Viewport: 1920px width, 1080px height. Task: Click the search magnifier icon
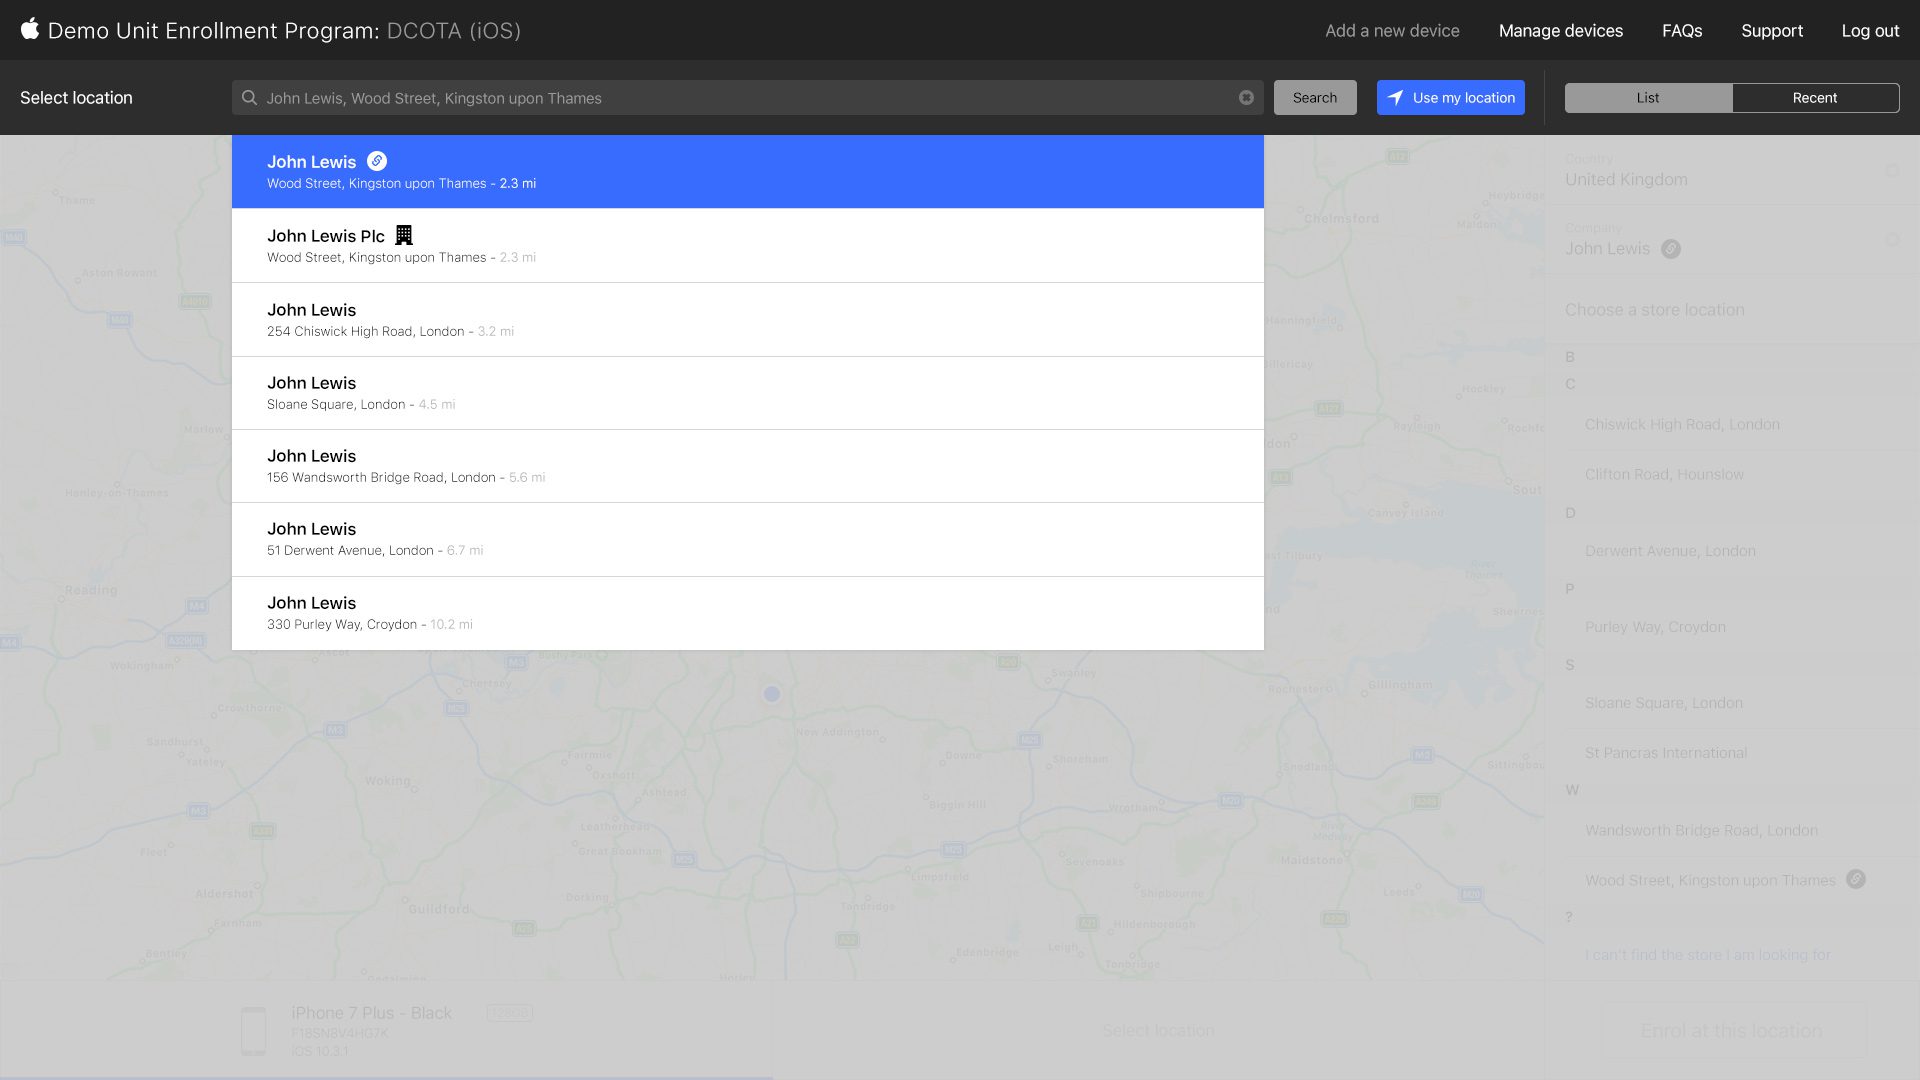(250, 98)
